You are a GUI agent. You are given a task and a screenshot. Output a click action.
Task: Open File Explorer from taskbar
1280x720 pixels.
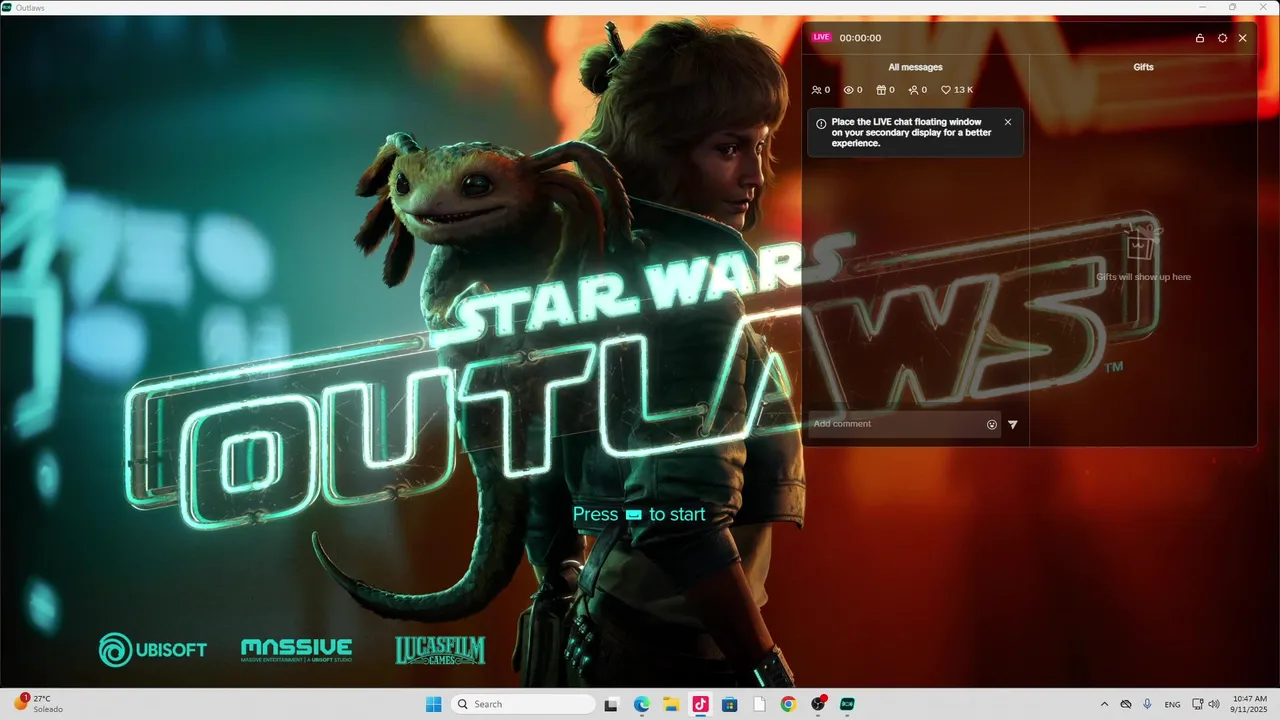671,704
